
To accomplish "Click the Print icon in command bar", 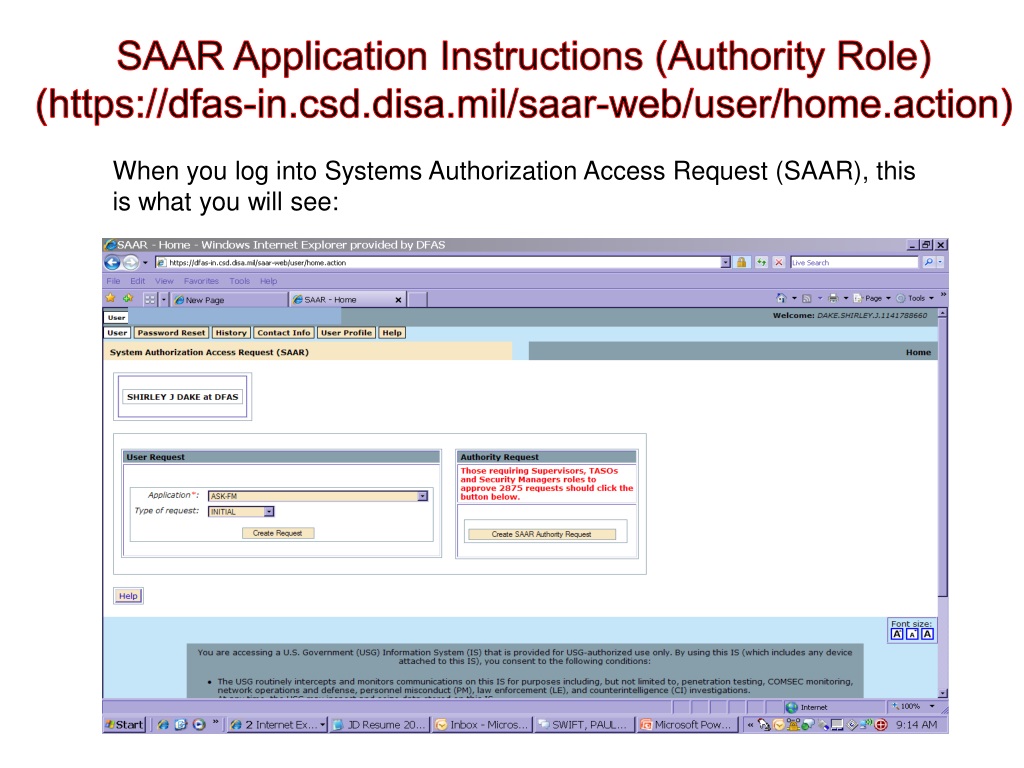I will coord(833,298).
